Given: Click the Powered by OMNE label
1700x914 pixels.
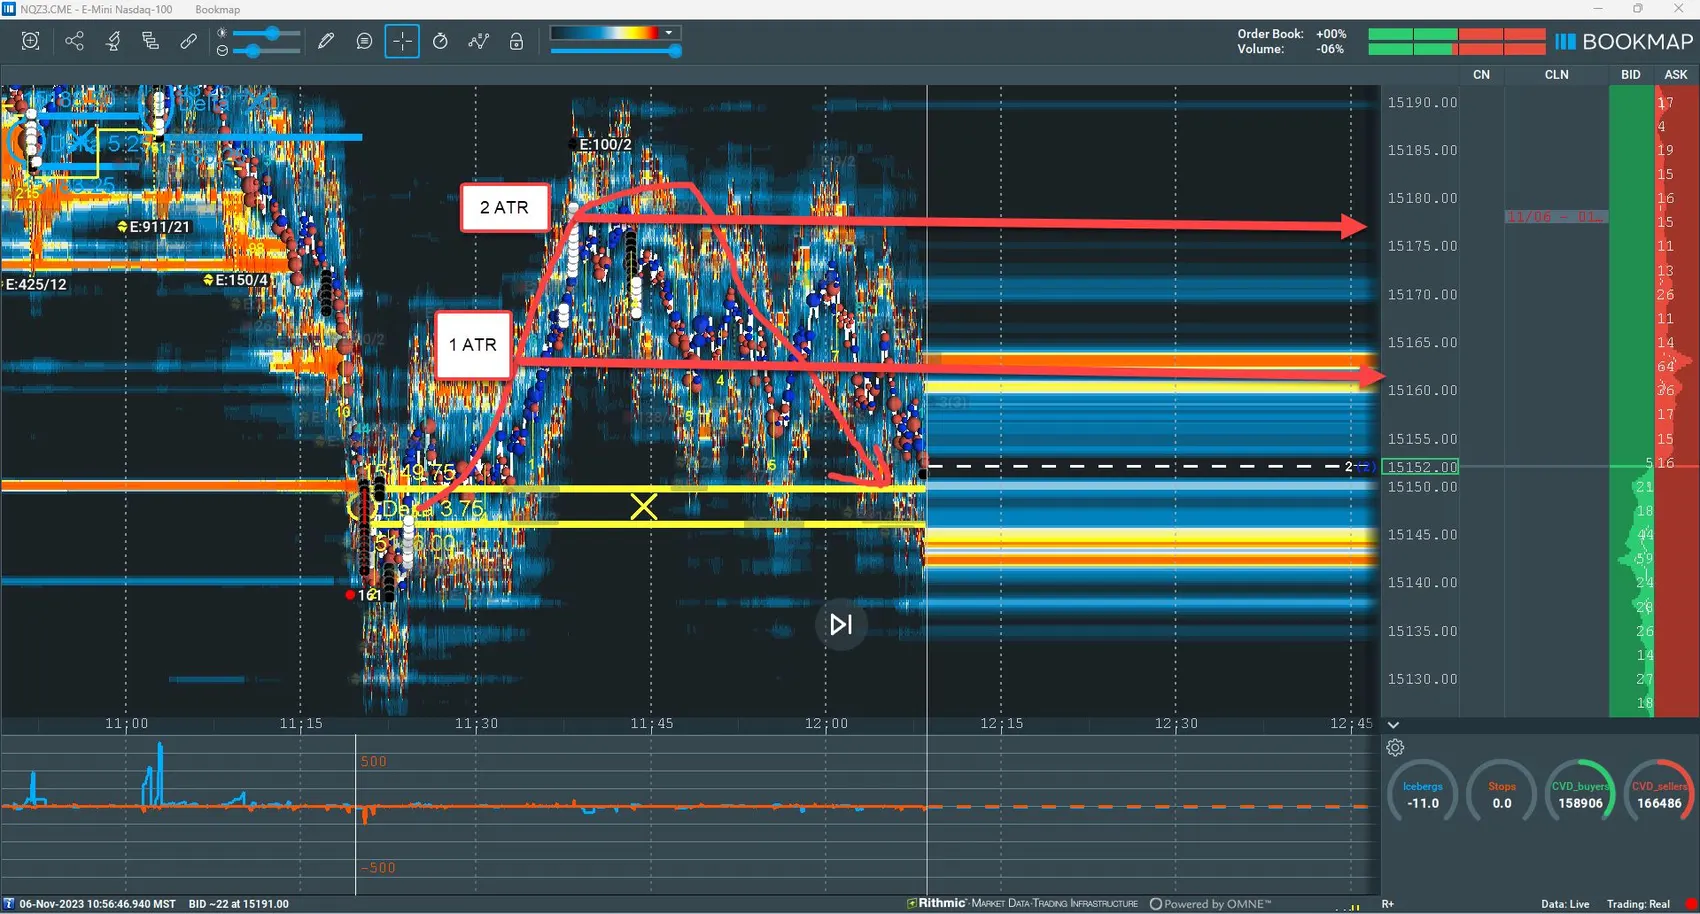Looking at the screenshot, I should 1210,904.
